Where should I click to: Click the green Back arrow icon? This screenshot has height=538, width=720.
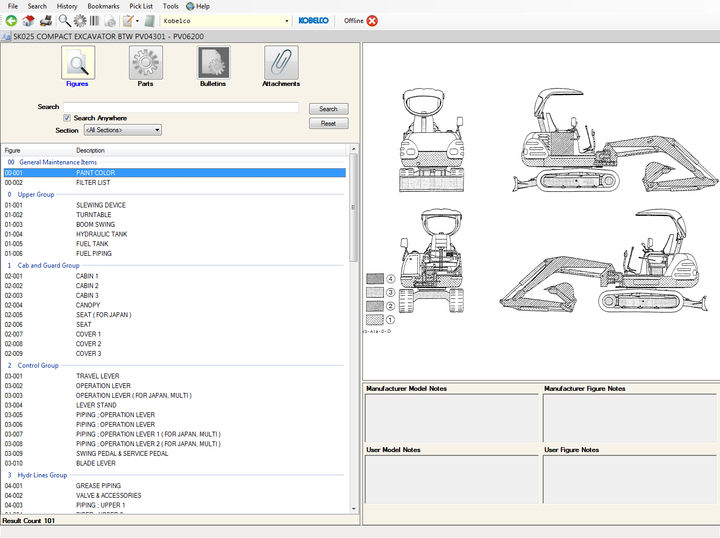(x=11, y=21)
